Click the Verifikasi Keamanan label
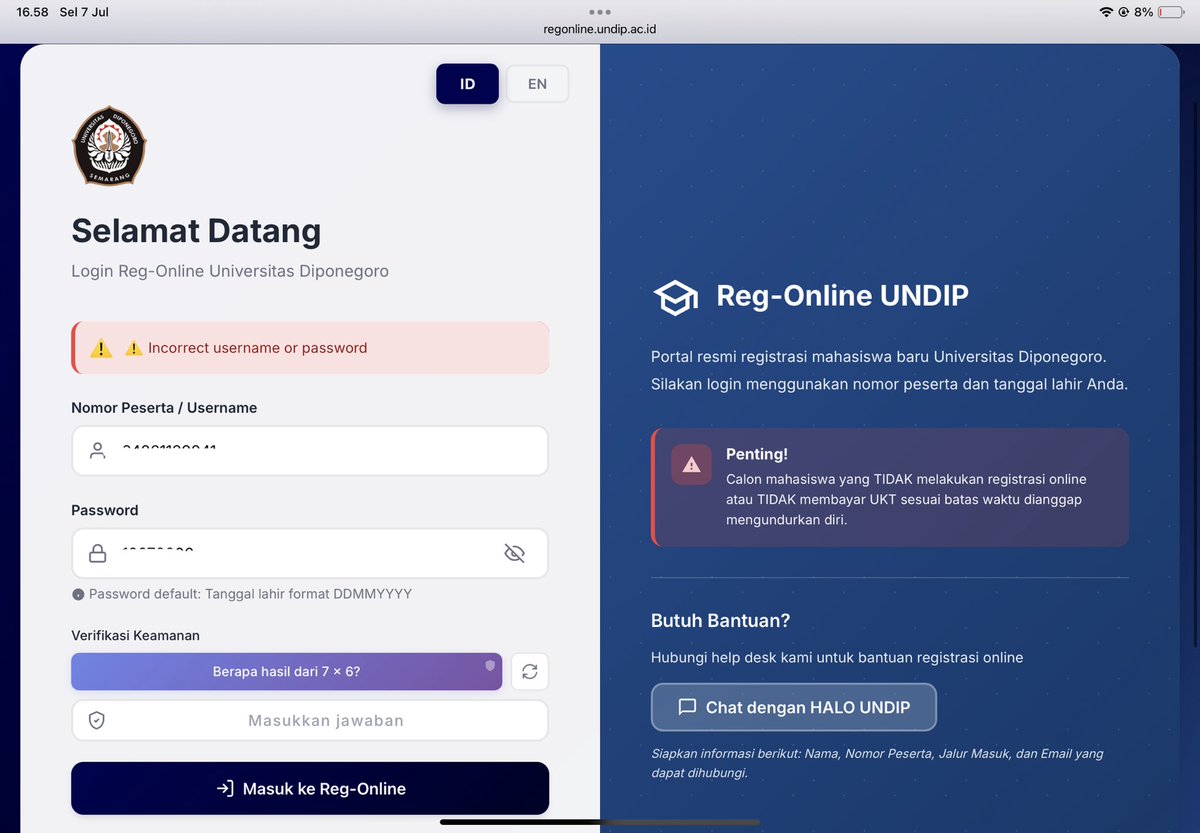This screenshot has width=1200, height=833. coord(135,635)
